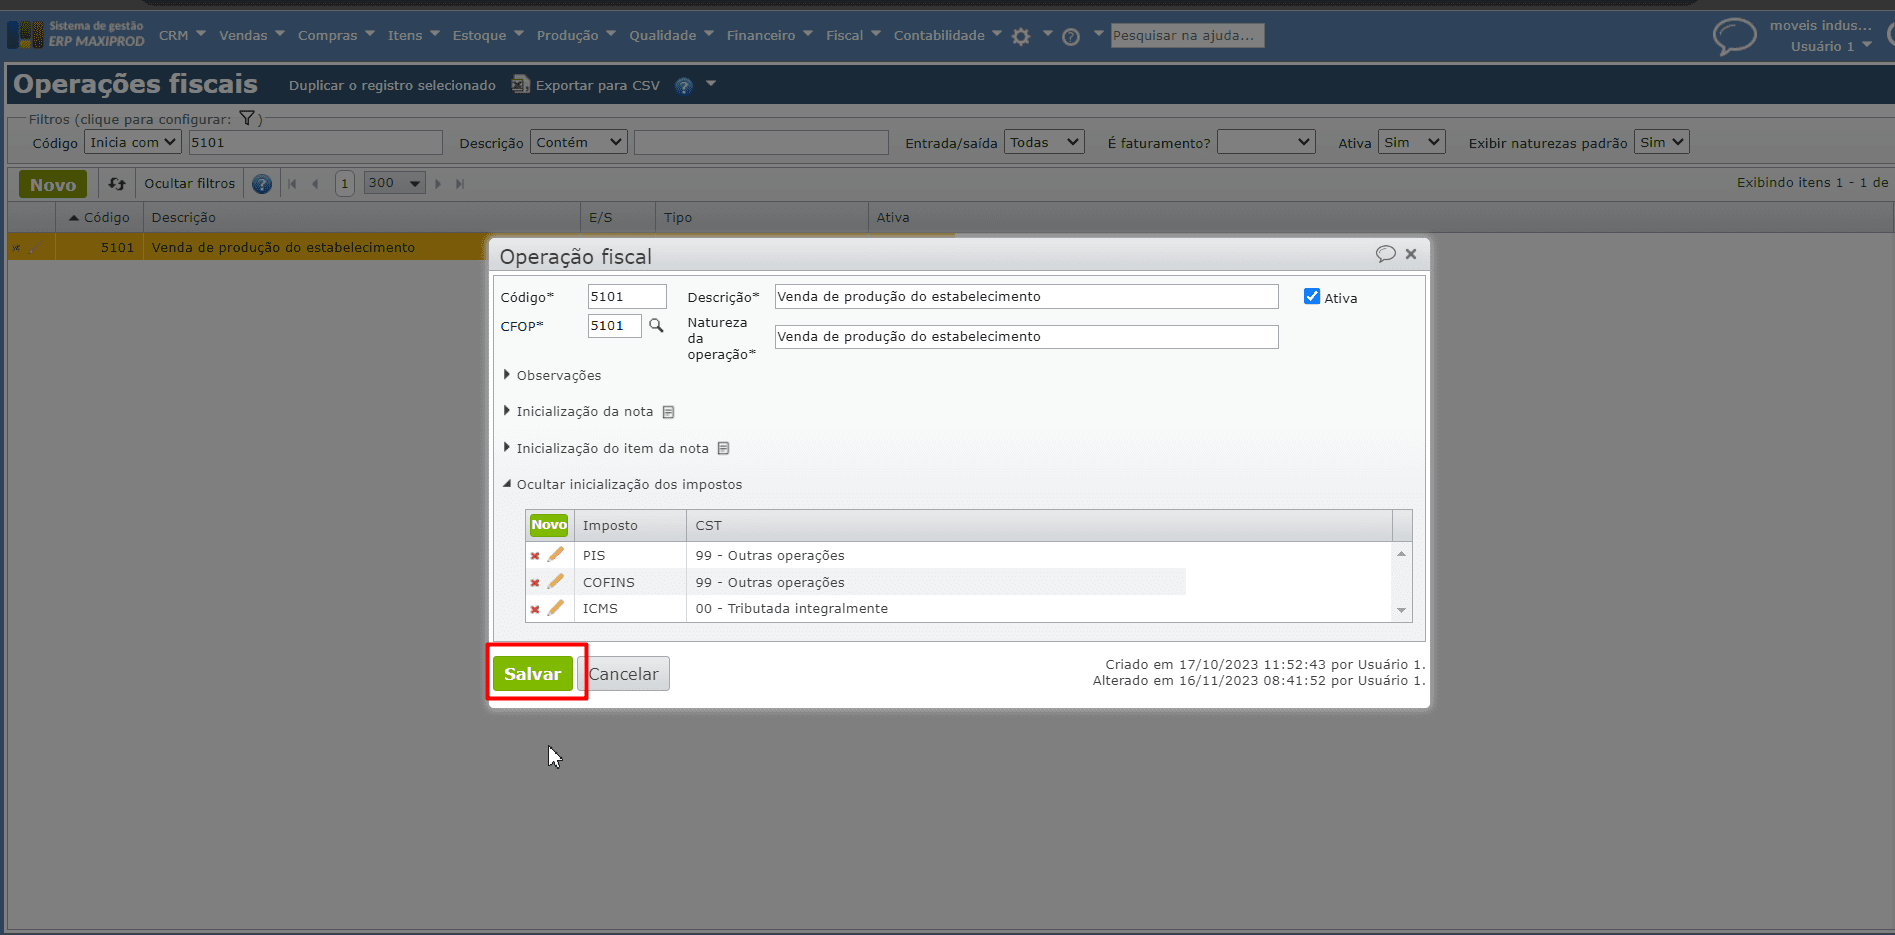Open the Contabilidade menu
This screenshot has width=1895, height=935.
pos(948,36)
